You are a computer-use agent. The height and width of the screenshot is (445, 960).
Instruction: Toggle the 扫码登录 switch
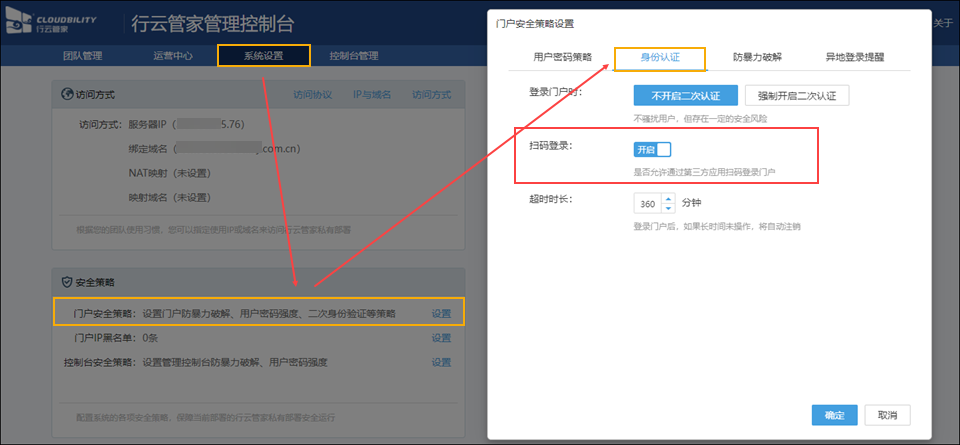[651, 149]
